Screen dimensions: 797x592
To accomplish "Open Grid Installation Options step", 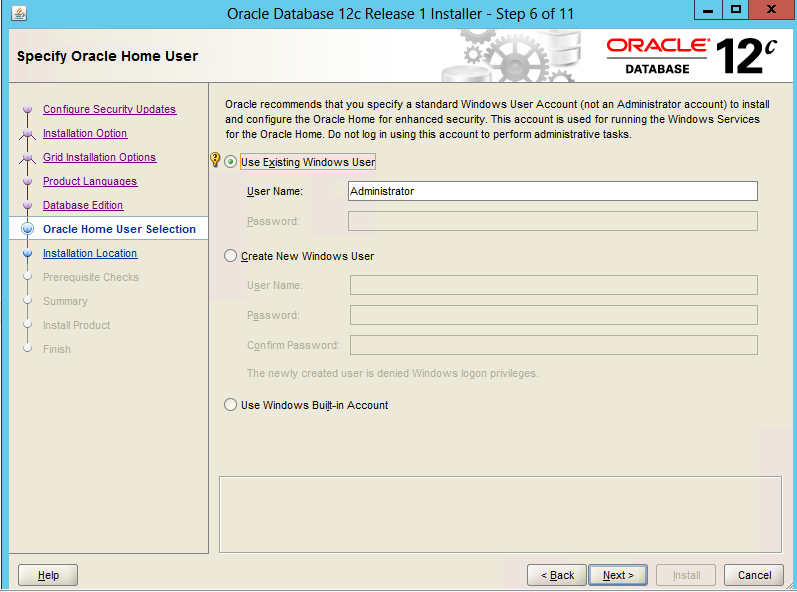I will 99,158.
